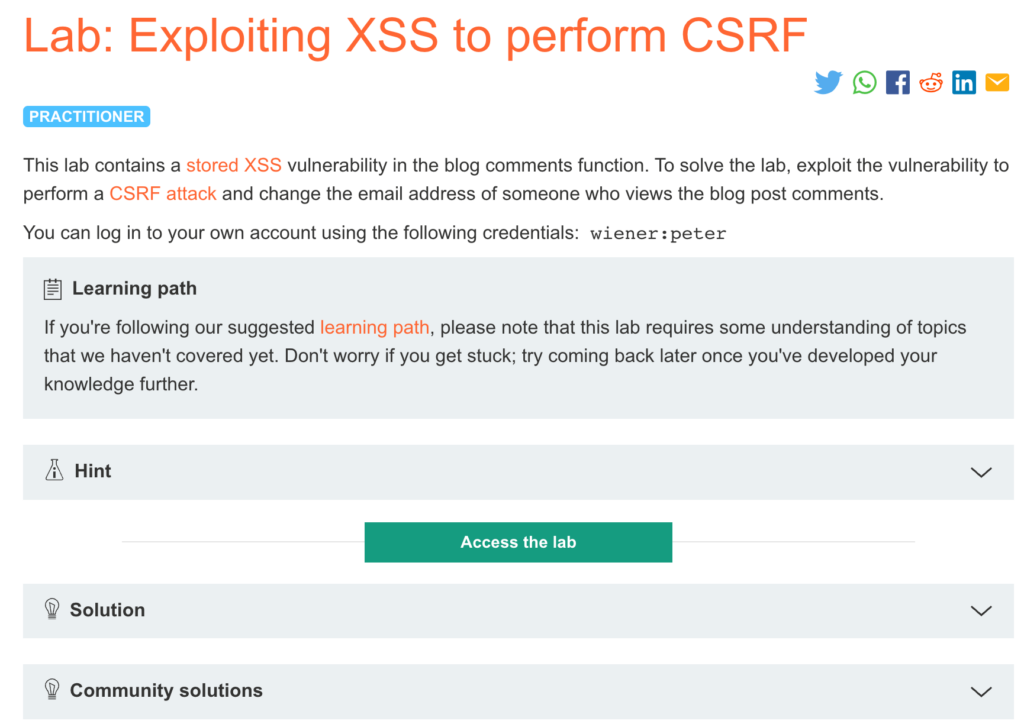Follow the learning path link
Screen dimensions: 1024x724
pyautogui.click(x=375, y=327)
